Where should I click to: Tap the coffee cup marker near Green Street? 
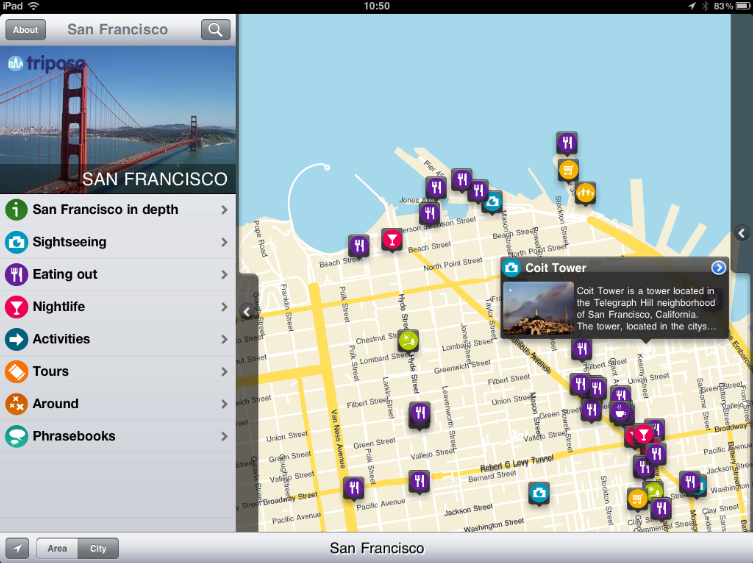pyautogui.click(x=620, y=412)
